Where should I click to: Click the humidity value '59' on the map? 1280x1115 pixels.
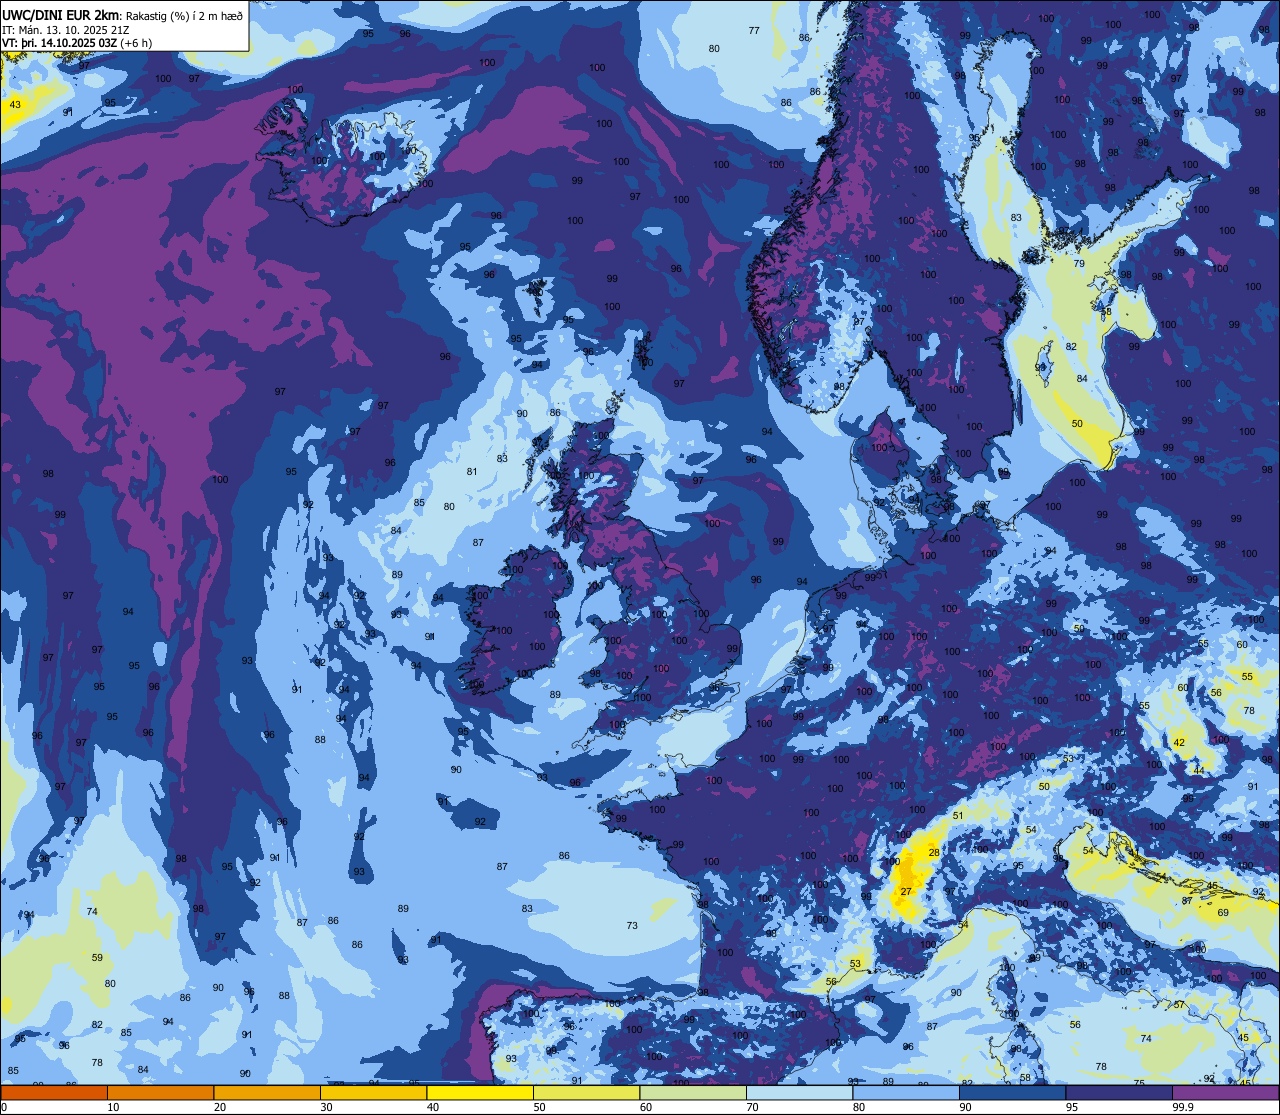click(x=97, y=958)
